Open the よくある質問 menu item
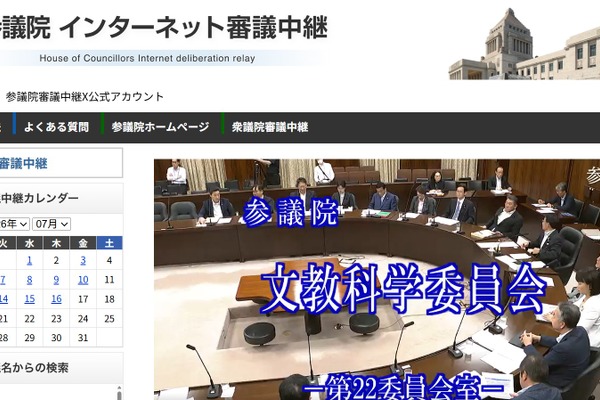Image resolution: width=600 pixels, height=400 pixels. pos(56,127)
